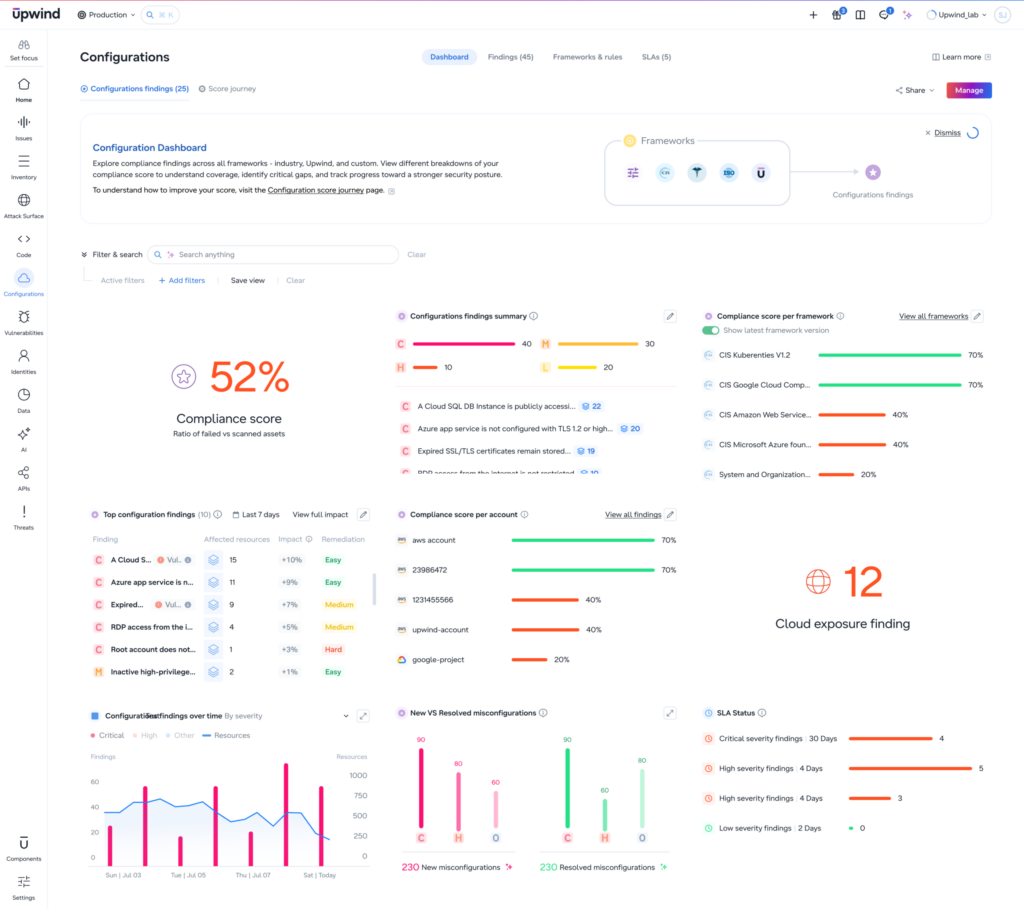
Task: Open findings over time chart dropdown
Action: [346, 716]
